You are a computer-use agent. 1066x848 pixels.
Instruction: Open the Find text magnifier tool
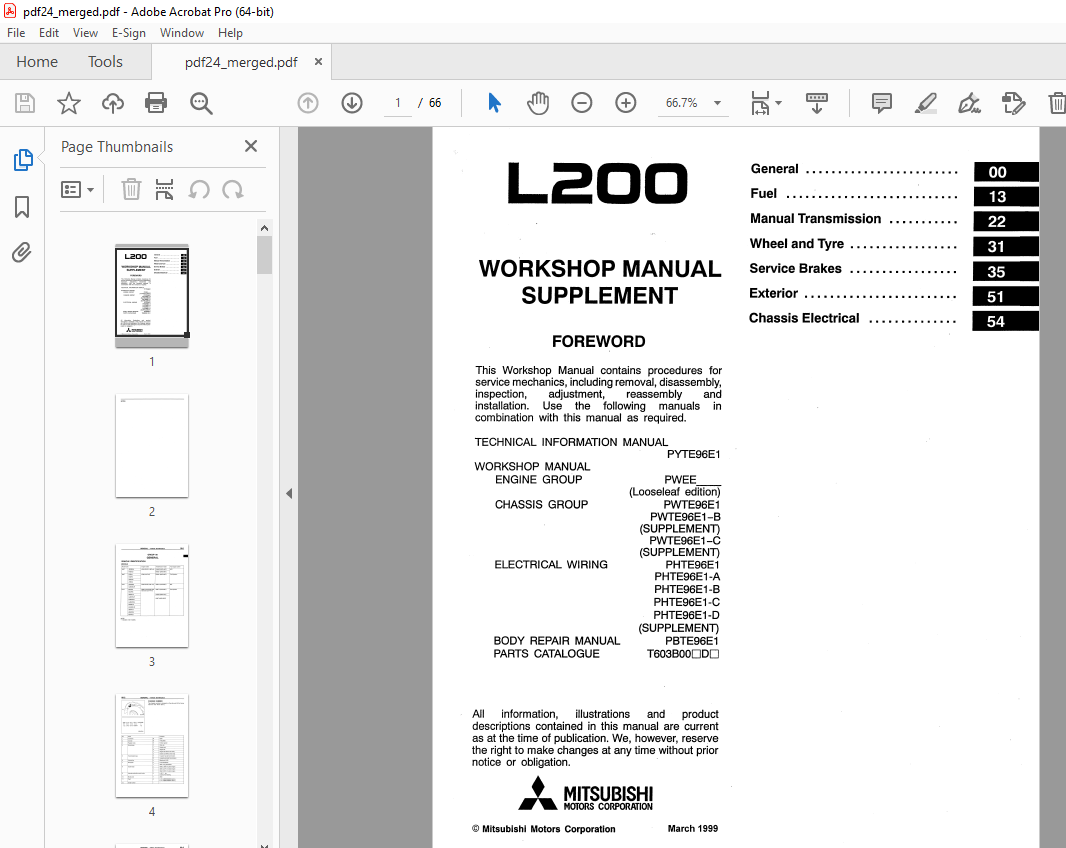[201, 103]
